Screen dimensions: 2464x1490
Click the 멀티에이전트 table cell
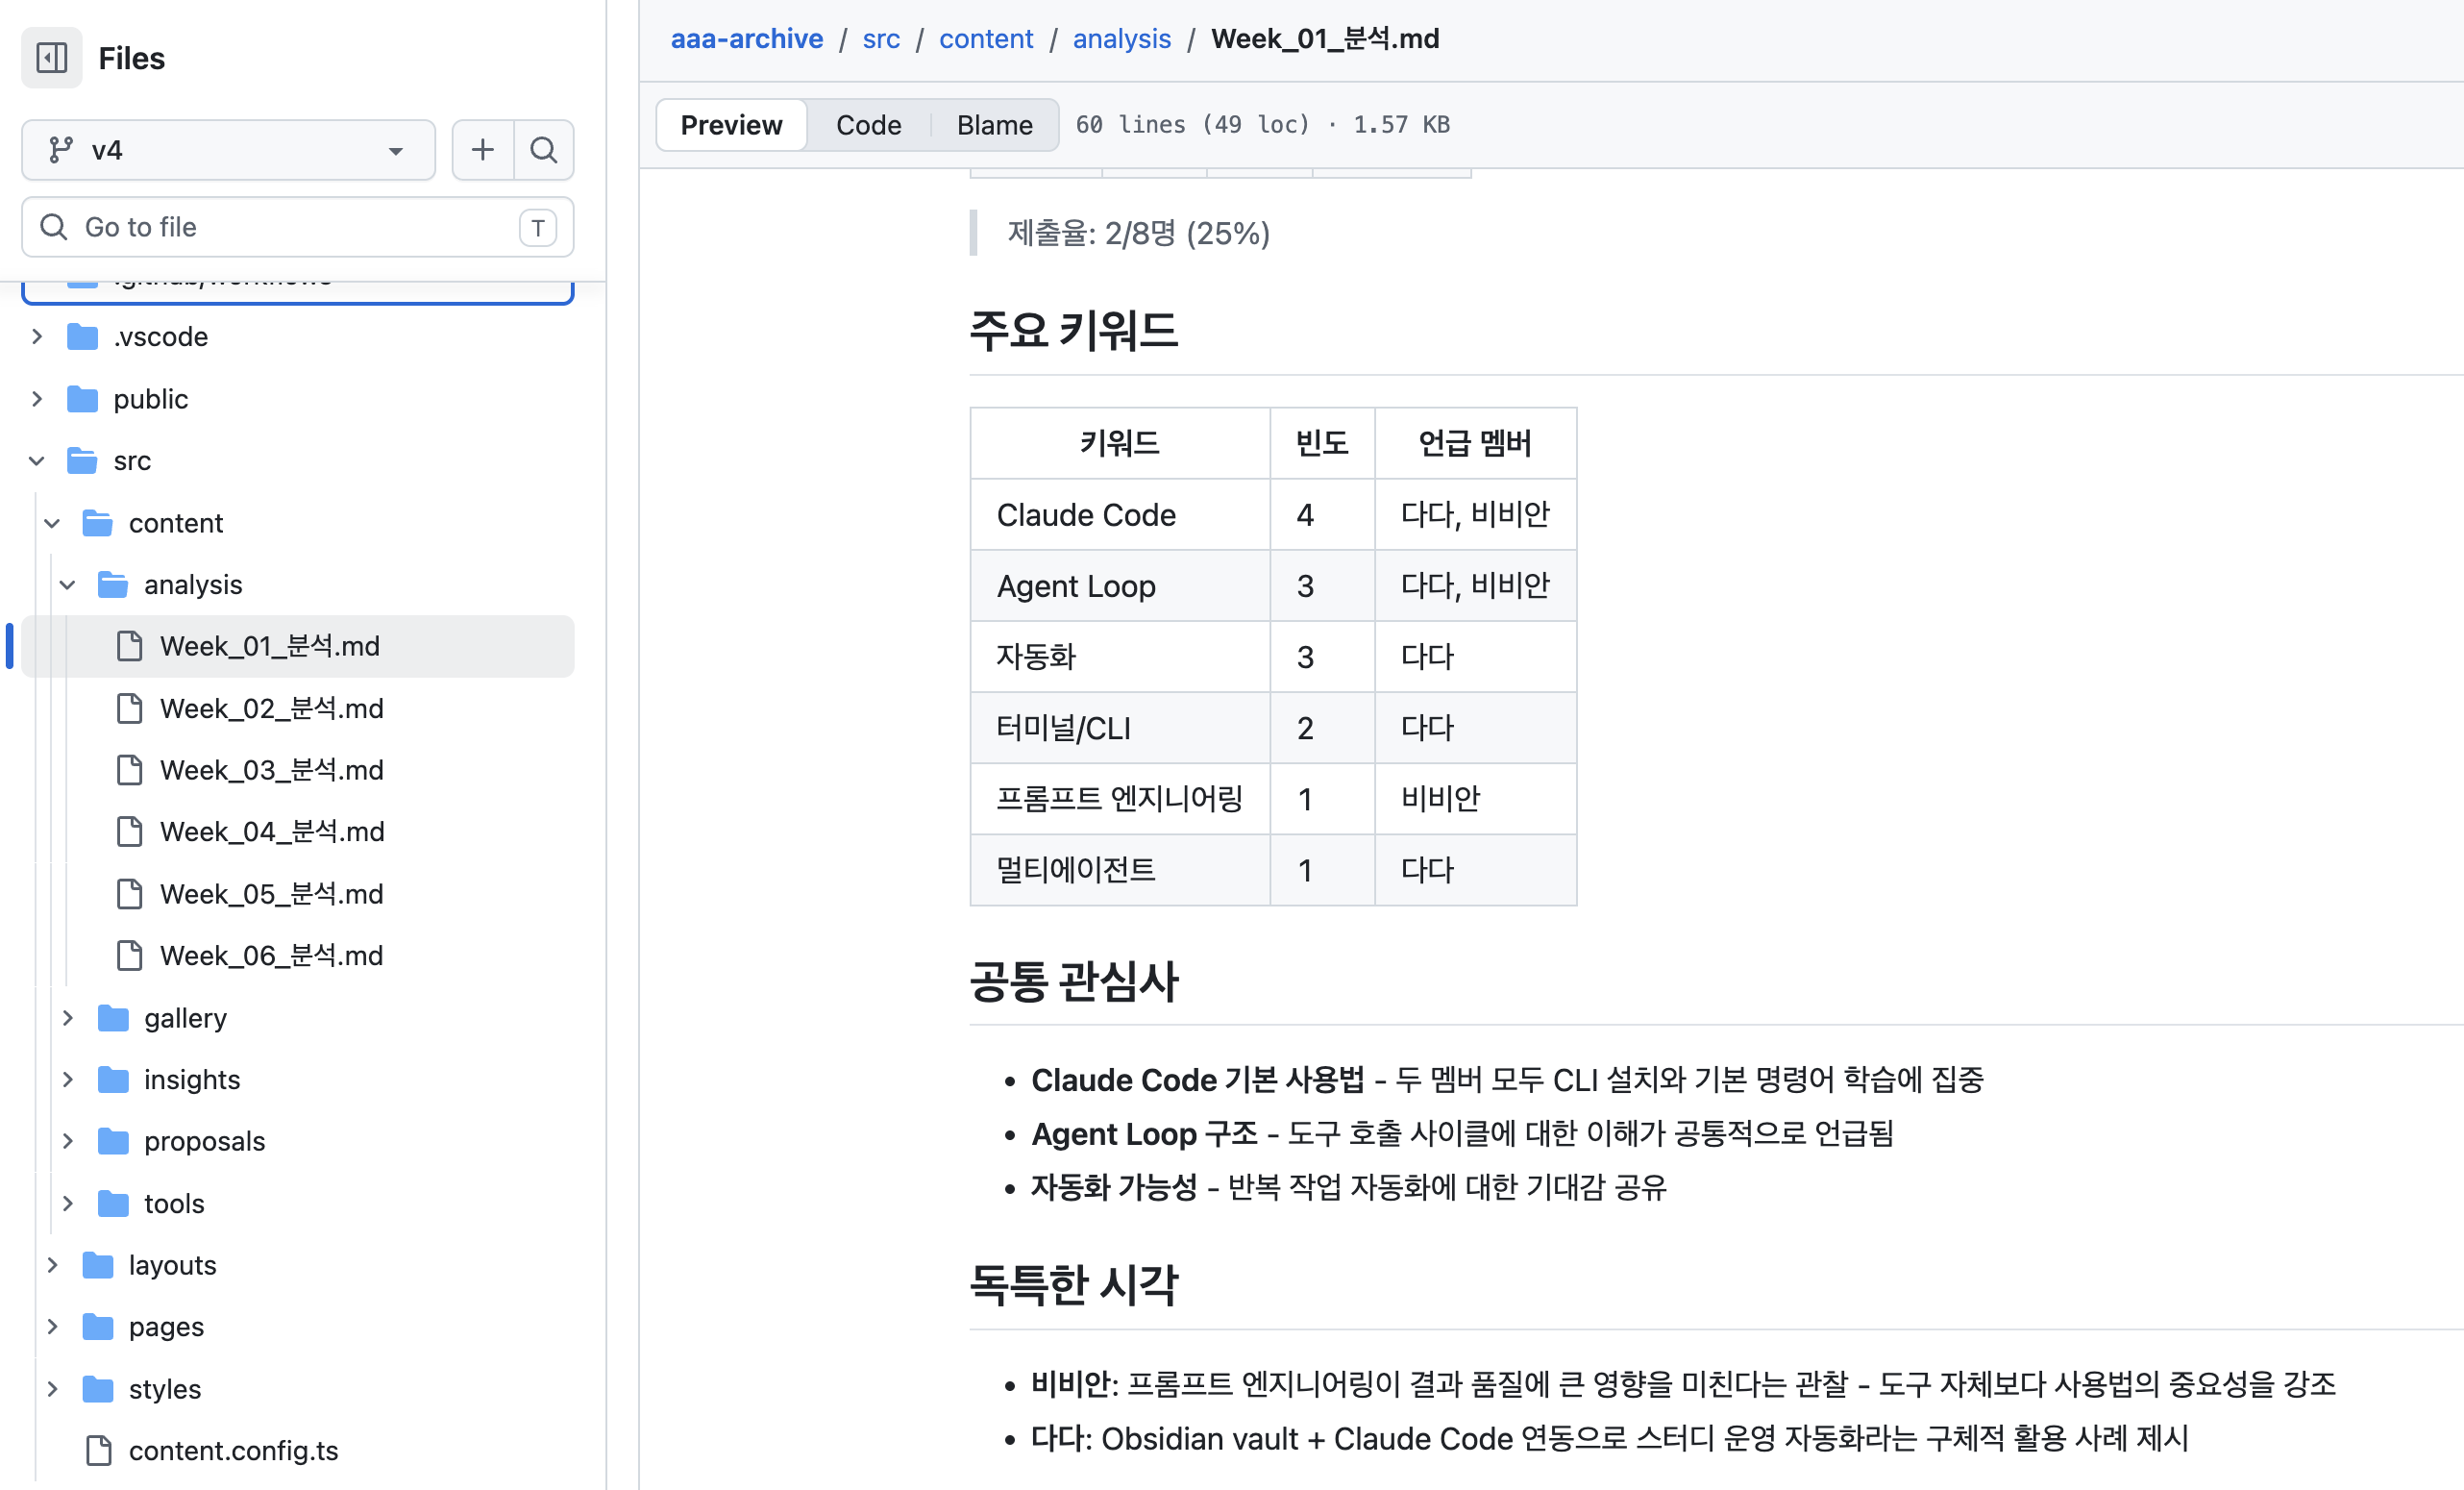[x=1120, y=870]
